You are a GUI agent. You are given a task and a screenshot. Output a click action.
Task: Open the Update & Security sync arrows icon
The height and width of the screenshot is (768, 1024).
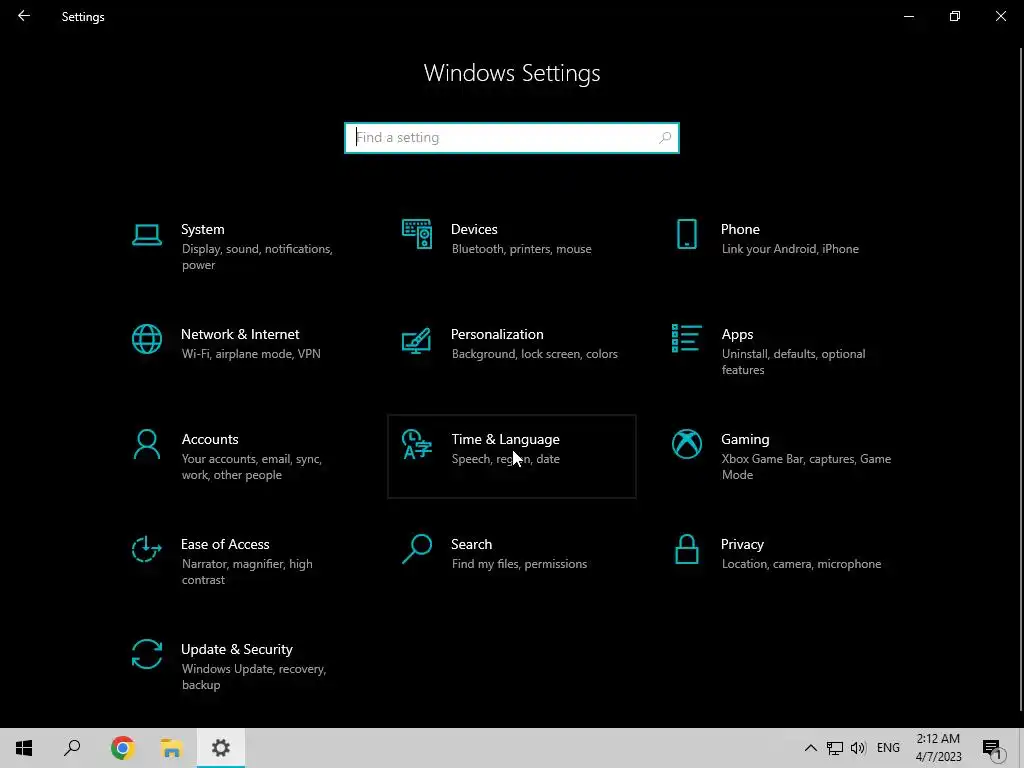pos(147,654)
